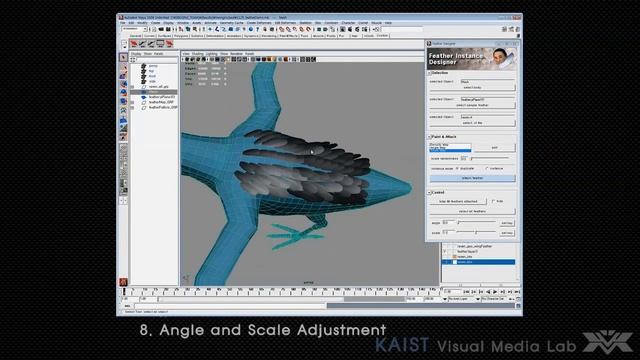Click the scale randomness slider track
This screenshot has width=640, height=360.
489,158
